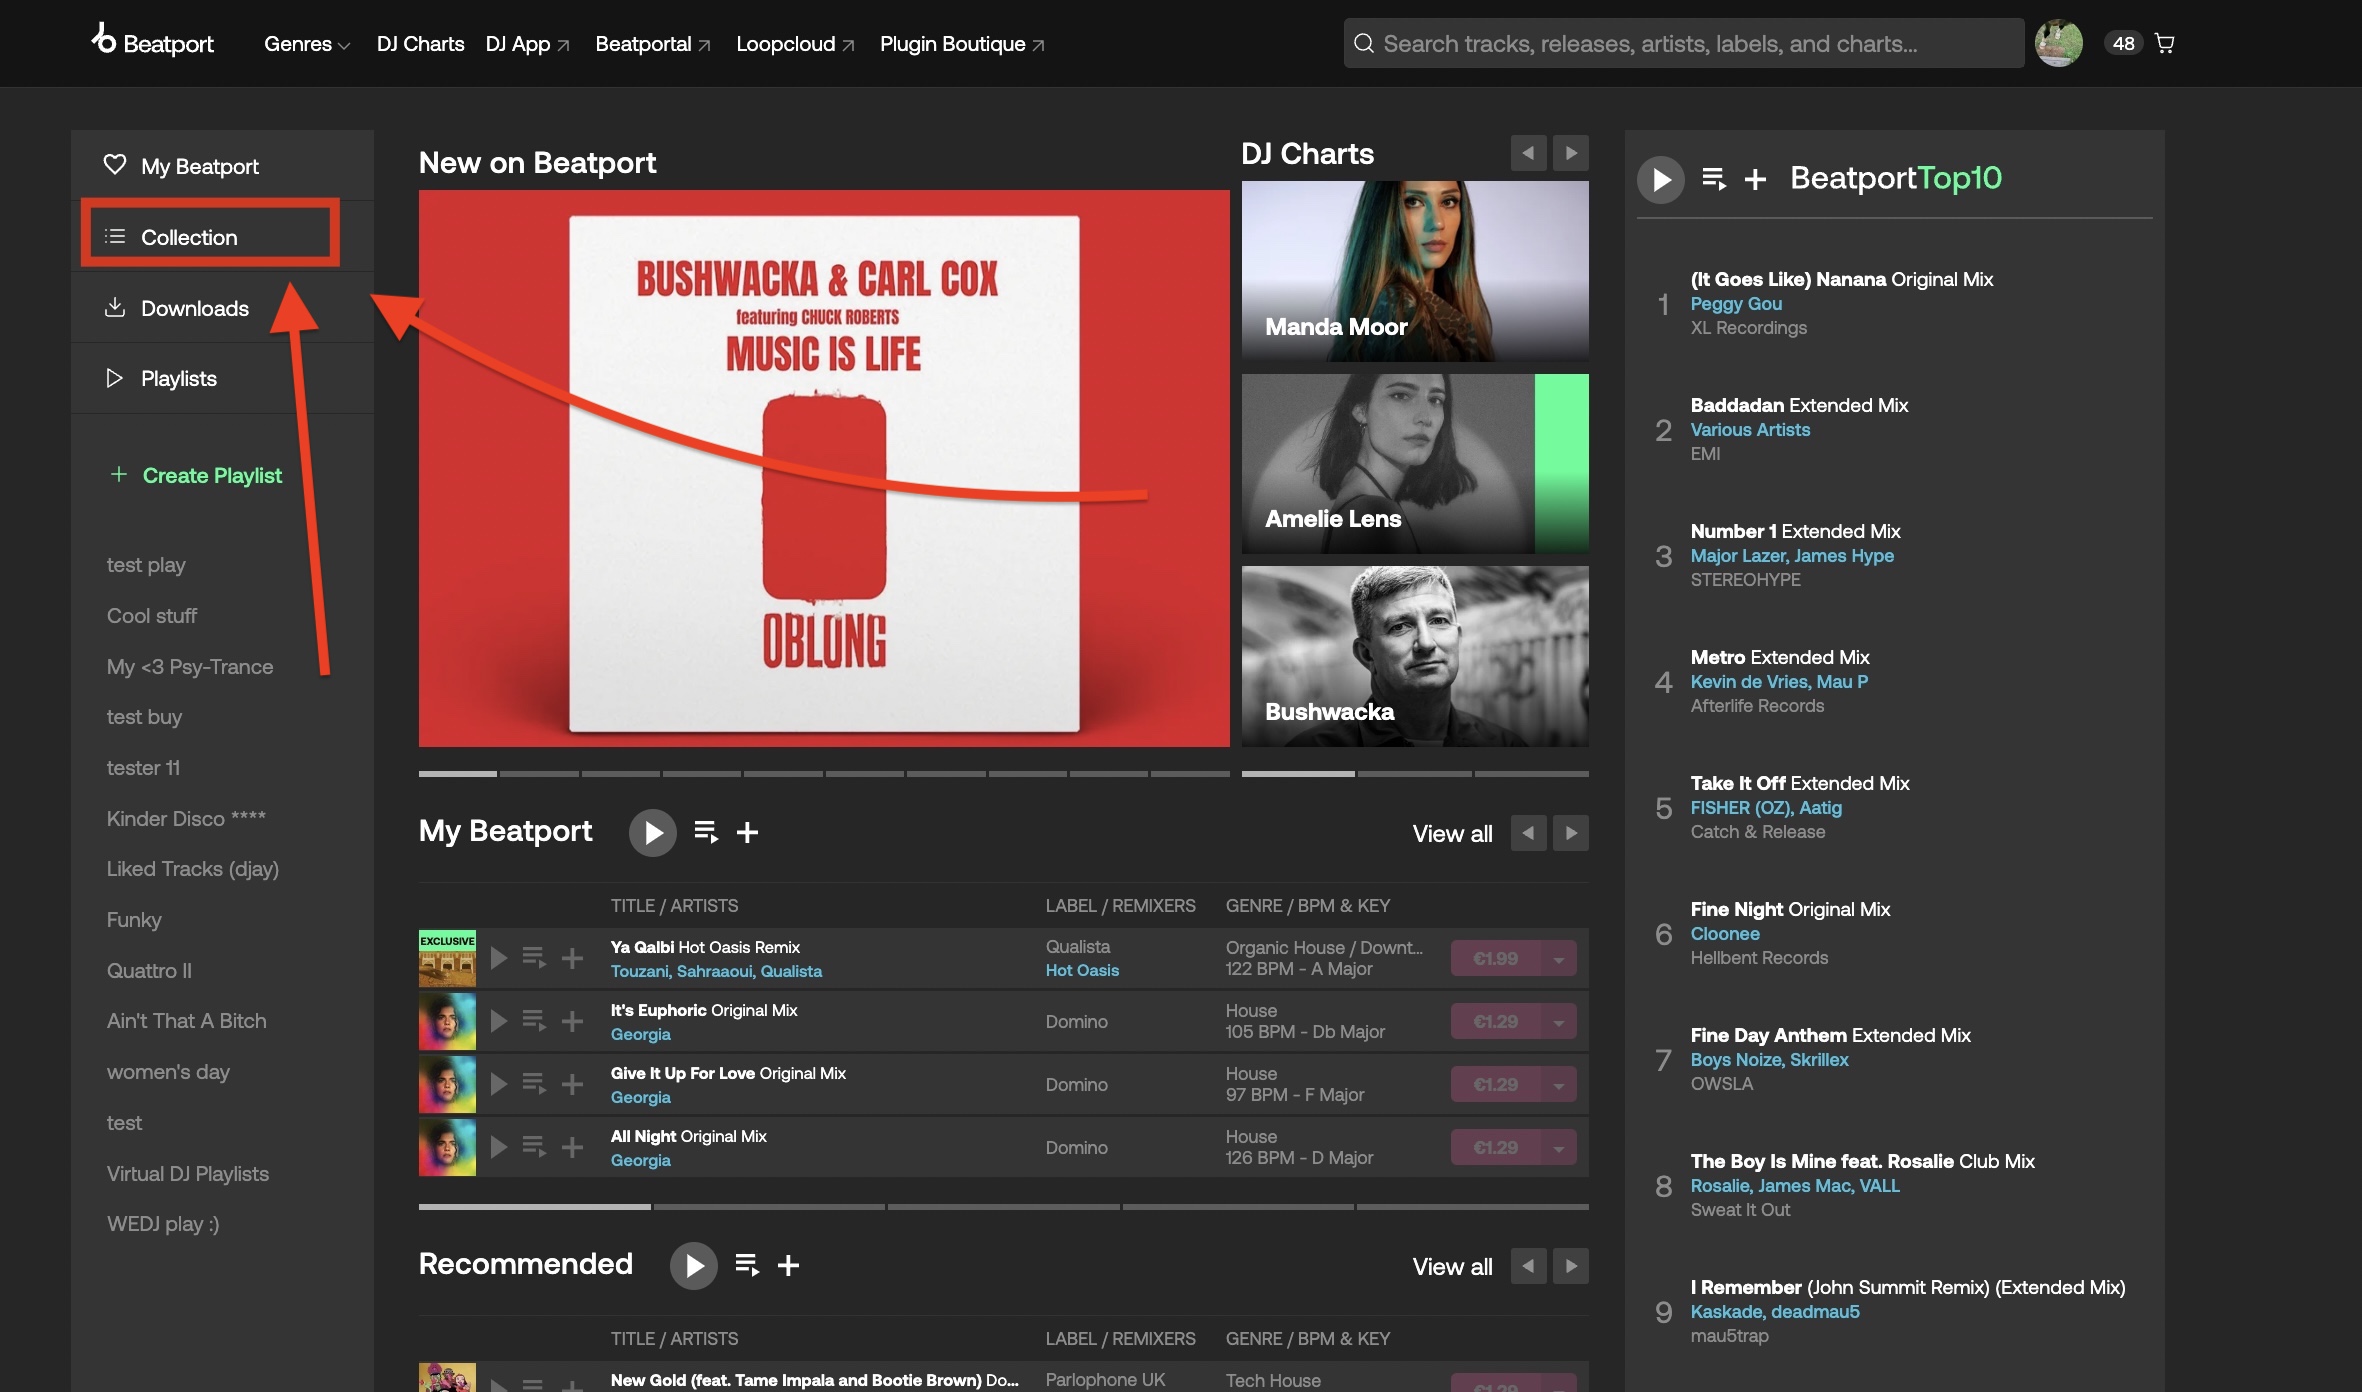Queue All Night track
The height and width of the screenshot is (1392, 2362).
click(x=534, y=1147)
